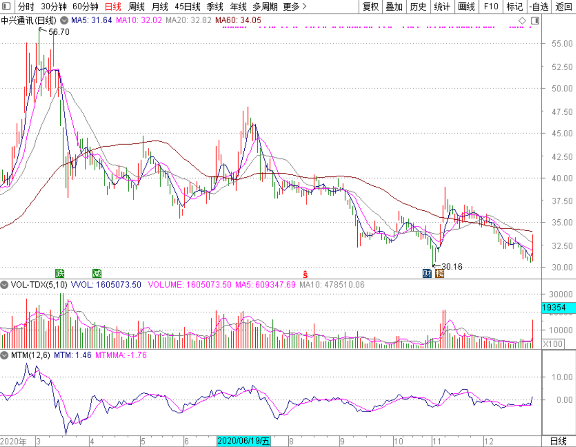Click the volume MA10: 478510.06 value
The width and height of the screenshot is (576, 447).
point(332,285)
